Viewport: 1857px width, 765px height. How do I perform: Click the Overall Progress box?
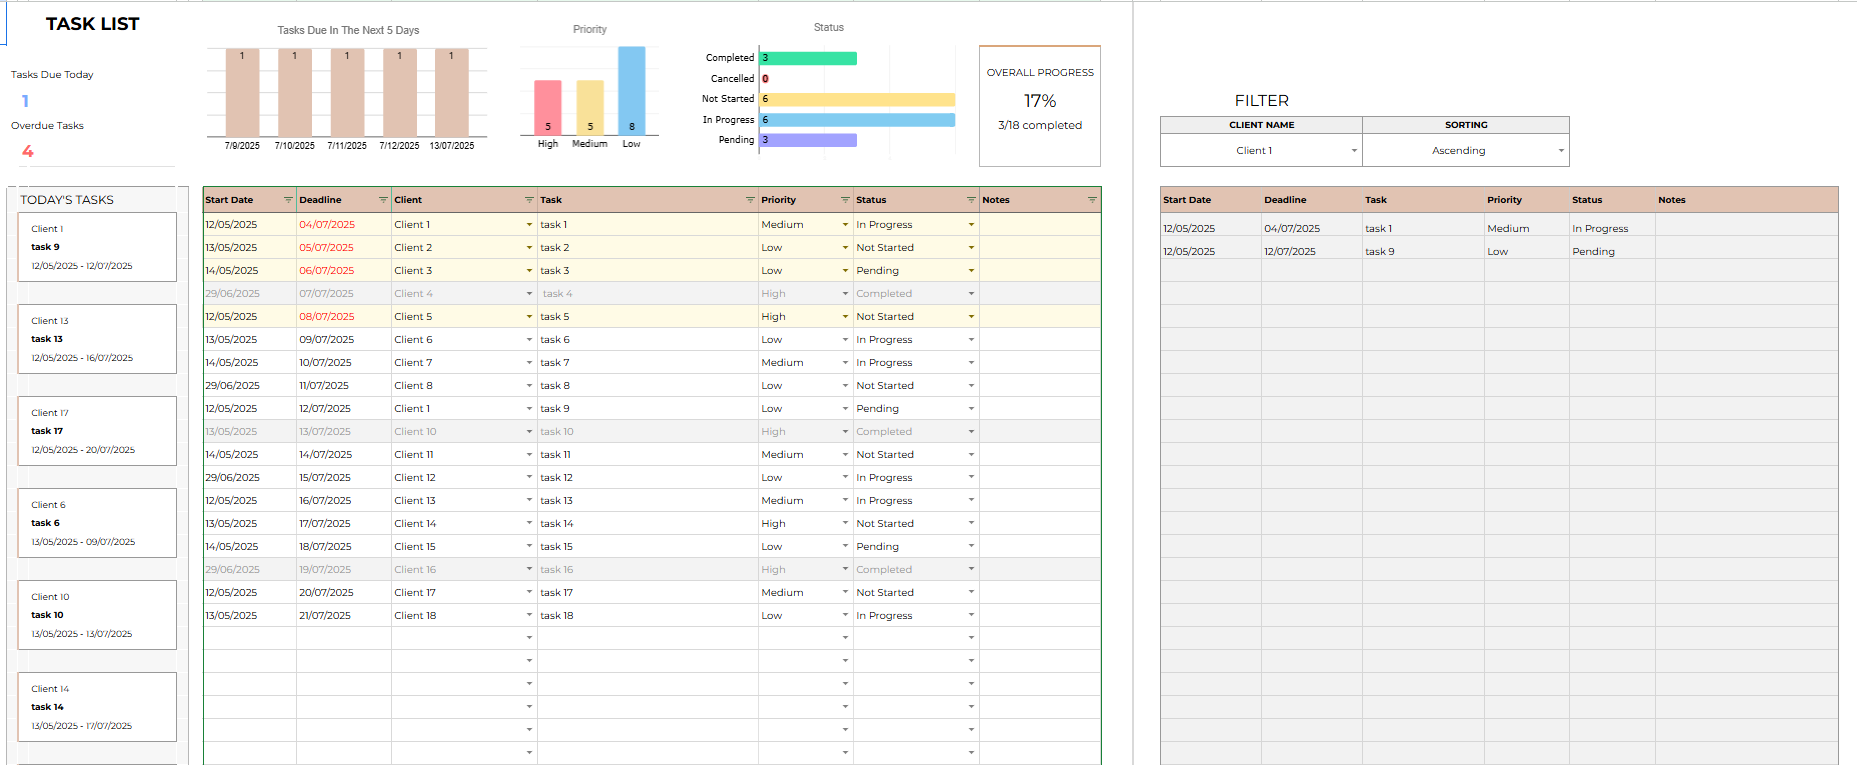point(1040,105)
